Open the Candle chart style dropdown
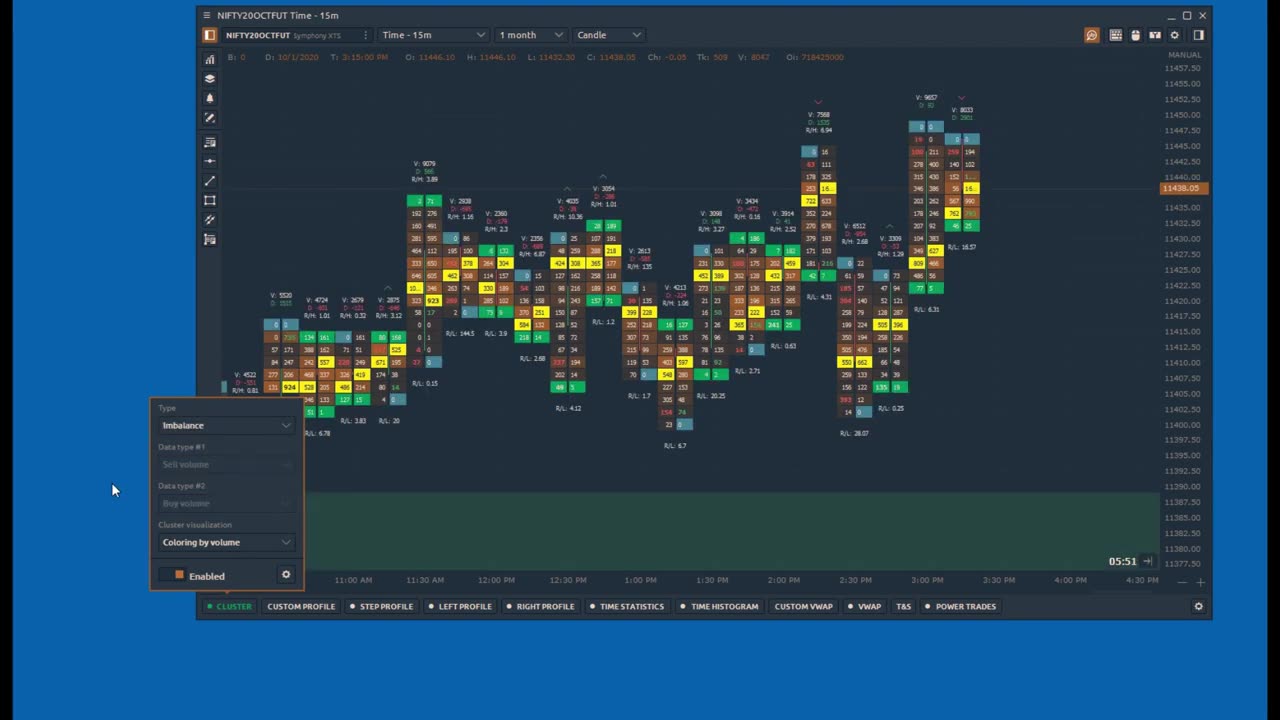This screenshot has height=720, width=1280. (x=608, y=35)
